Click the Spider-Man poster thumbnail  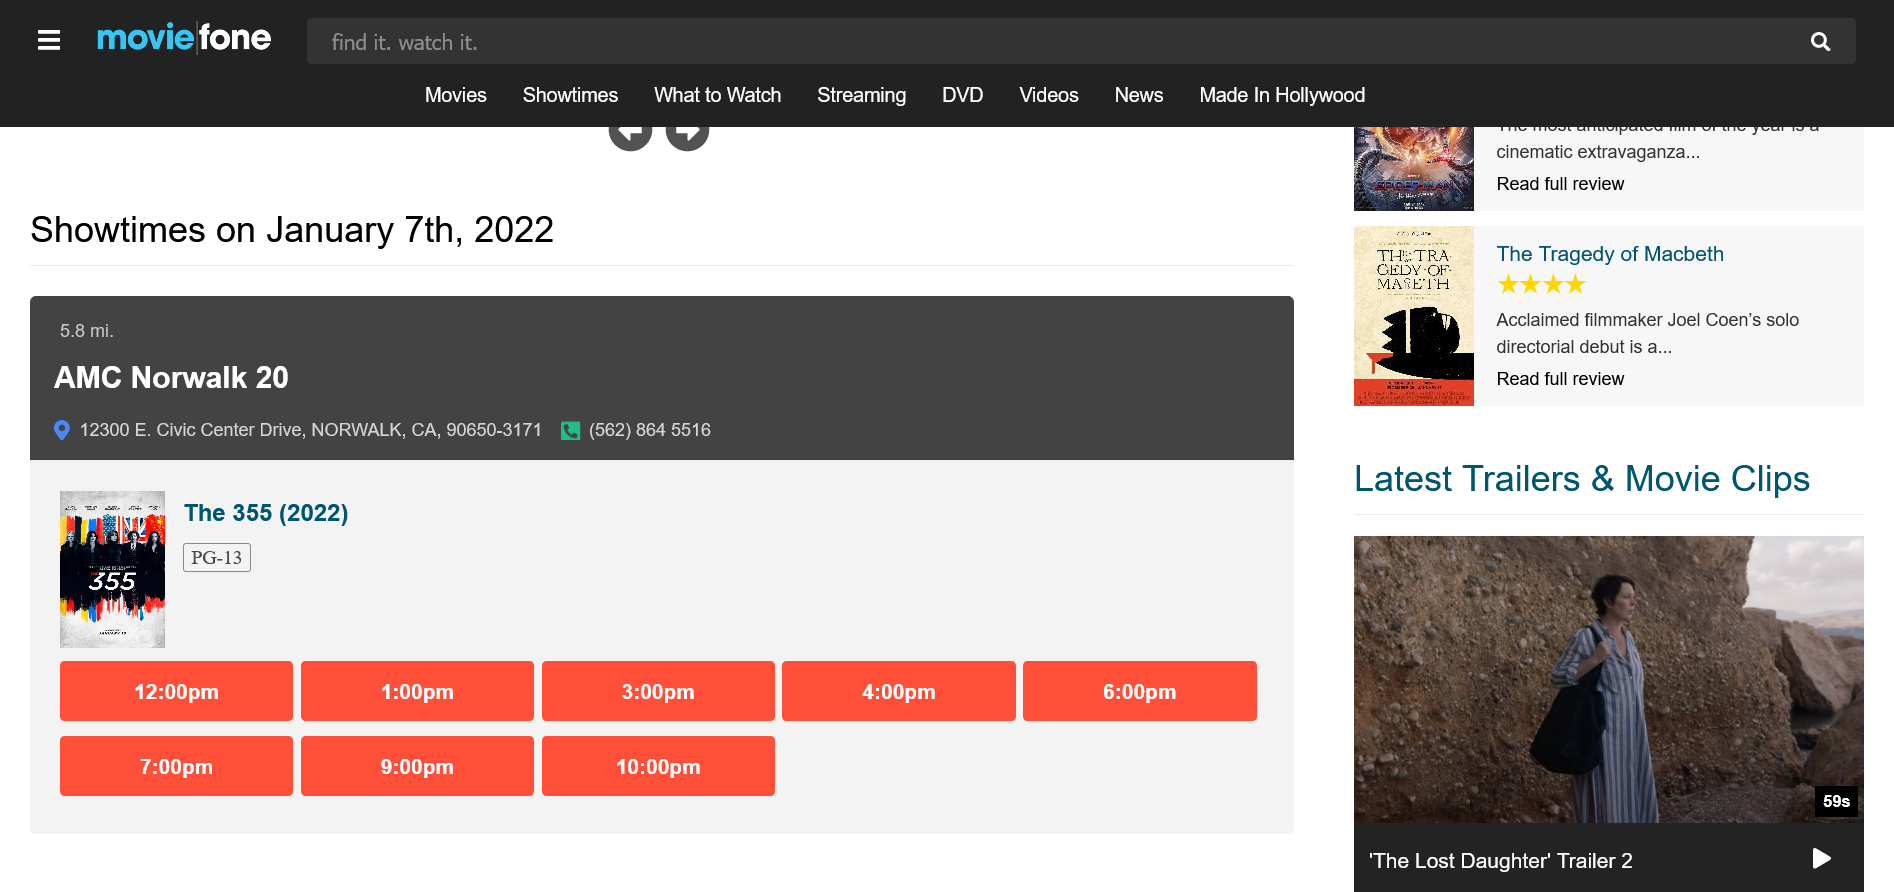pyautogui.click(x=1413, y=169)
